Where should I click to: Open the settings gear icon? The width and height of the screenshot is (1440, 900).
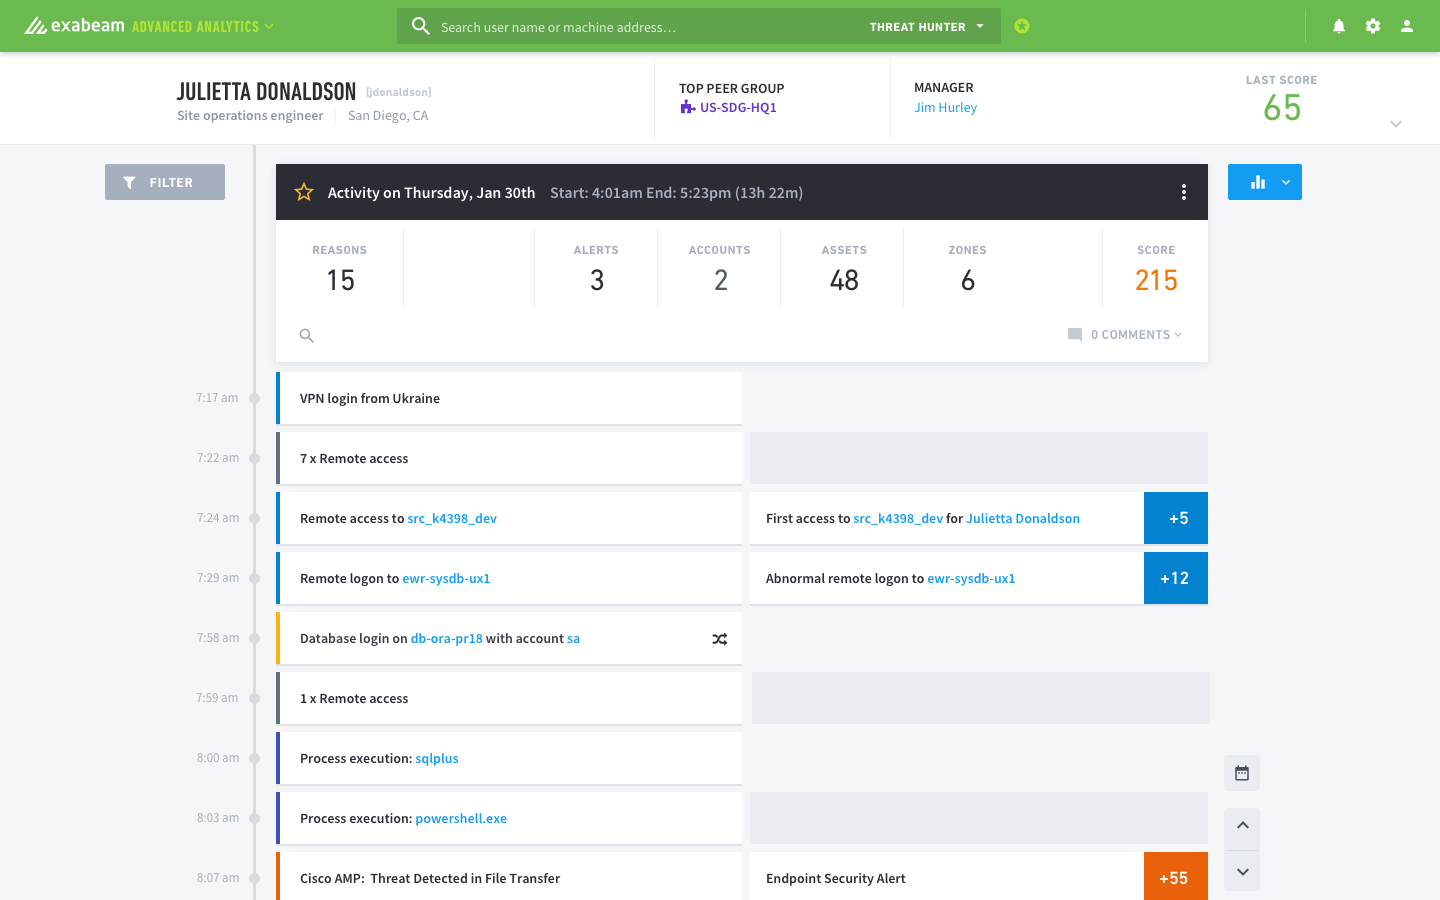point(1372,26)
